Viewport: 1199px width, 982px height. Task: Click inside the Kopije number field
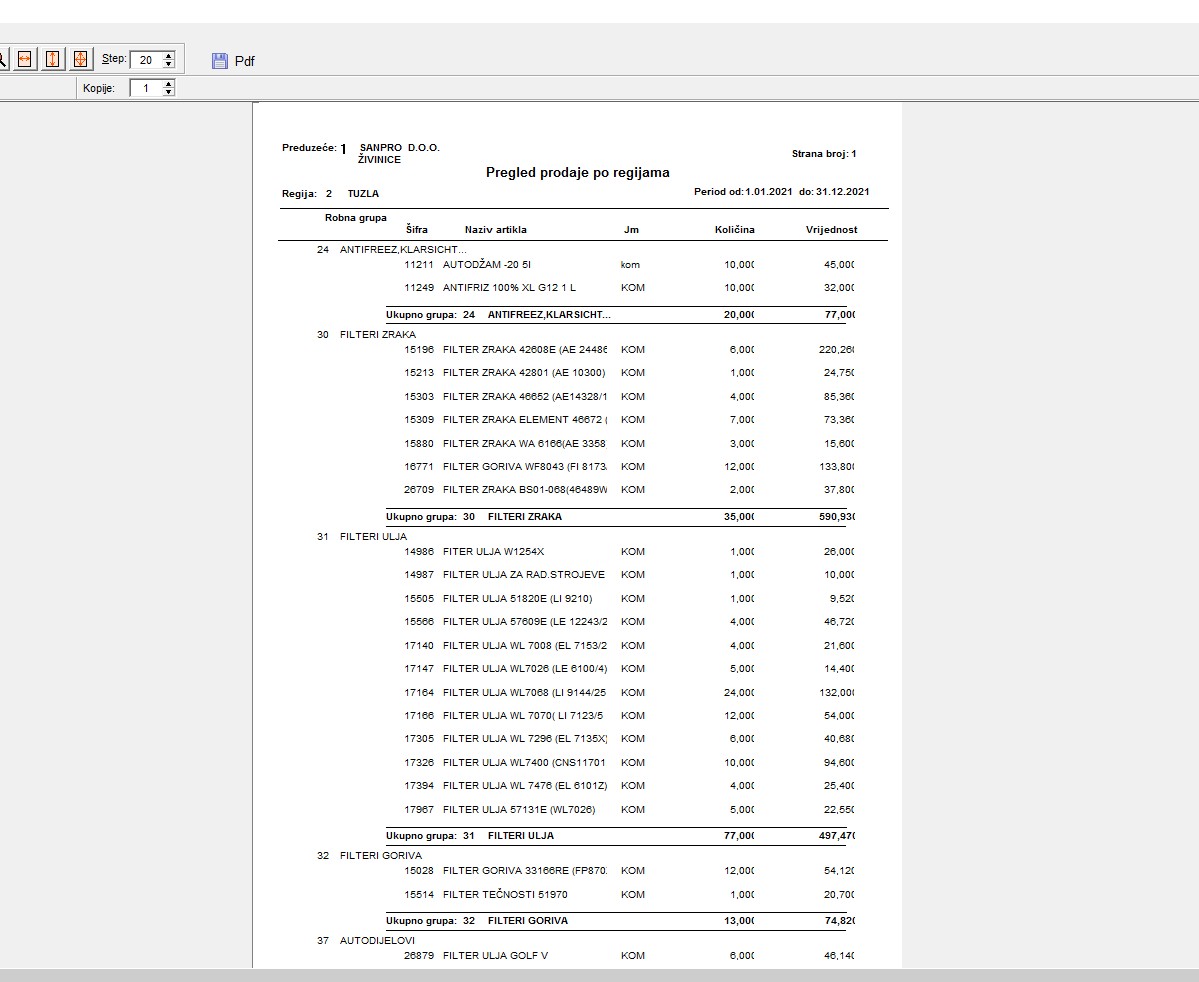(x=146, y=89)
